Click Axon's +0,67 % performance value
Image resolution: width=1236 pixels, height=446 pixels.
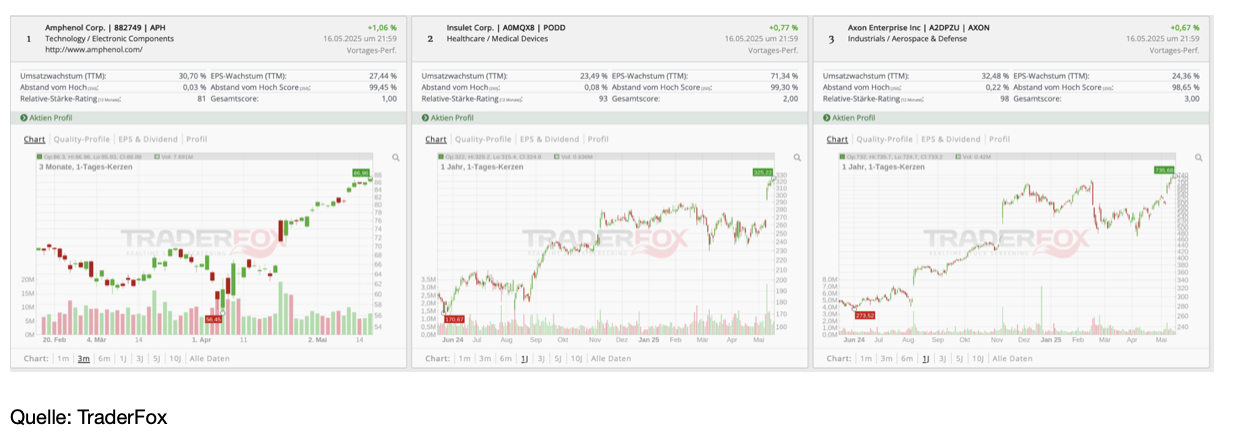(1184, 28)
